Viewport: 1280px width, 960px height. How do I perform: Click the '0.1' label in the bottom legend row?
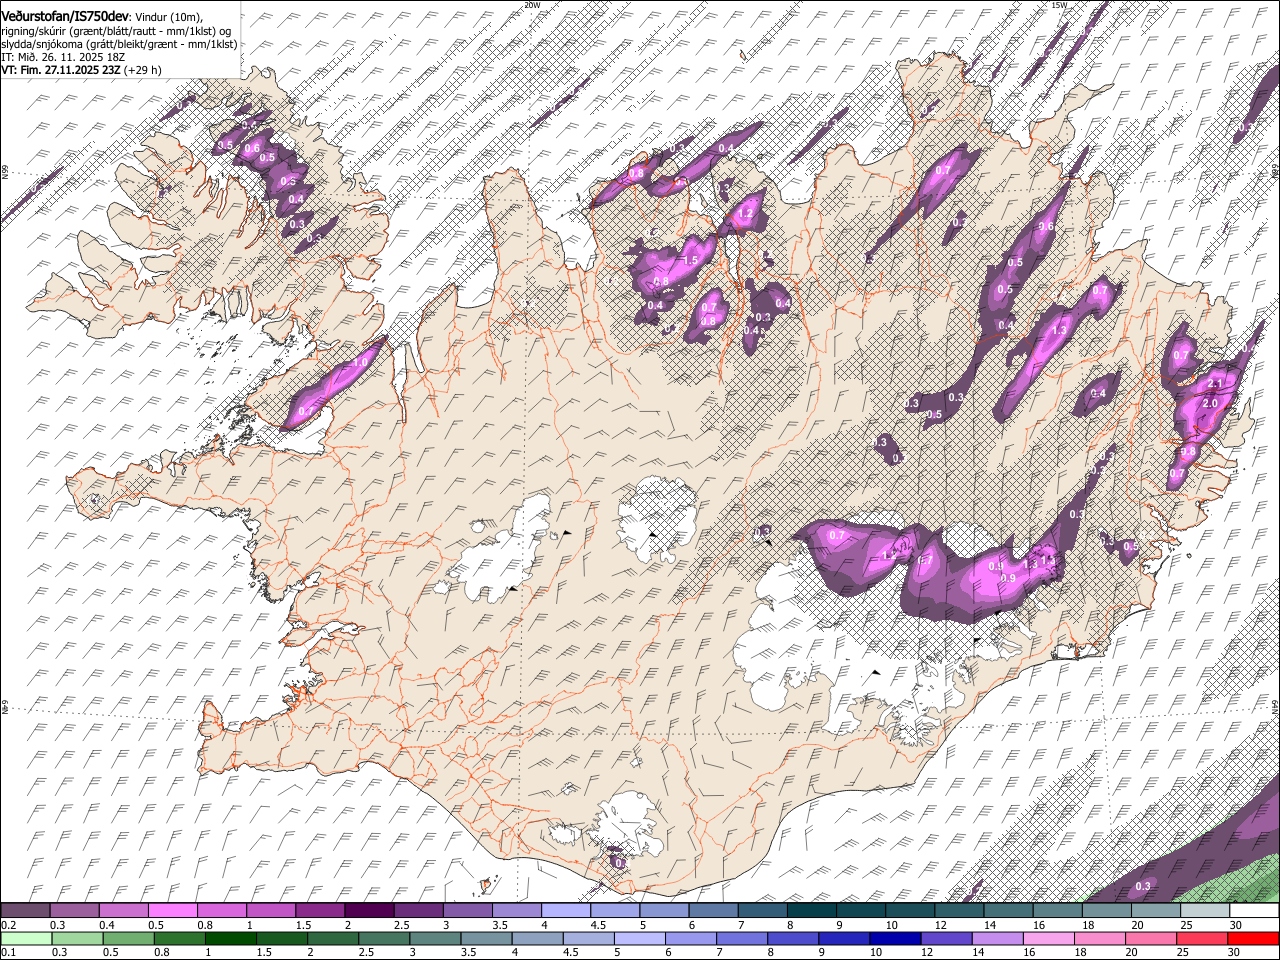[7, 952]
